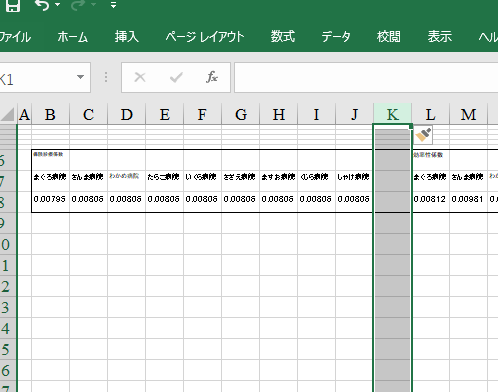498x392 pixels.
Task: Switch to the データ tab
Action: (x=336, y=37)
